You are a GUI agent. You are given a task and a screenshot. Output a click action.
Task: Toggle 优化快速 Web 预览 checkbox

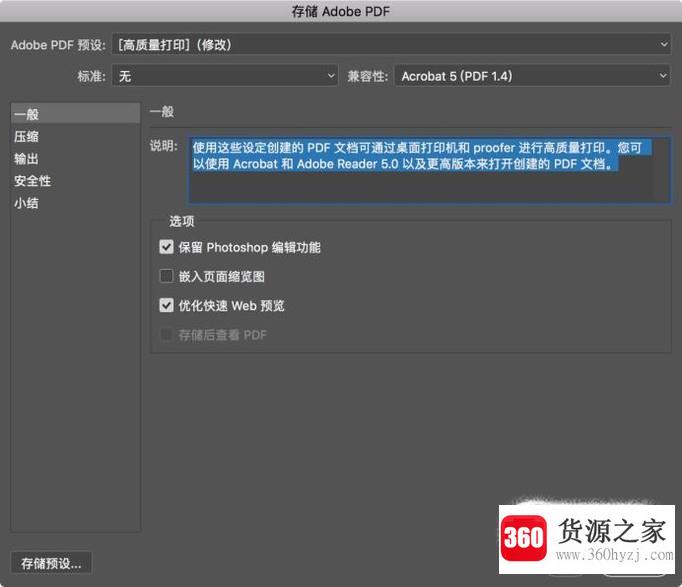pyautogui.click(x=166, y=305)
